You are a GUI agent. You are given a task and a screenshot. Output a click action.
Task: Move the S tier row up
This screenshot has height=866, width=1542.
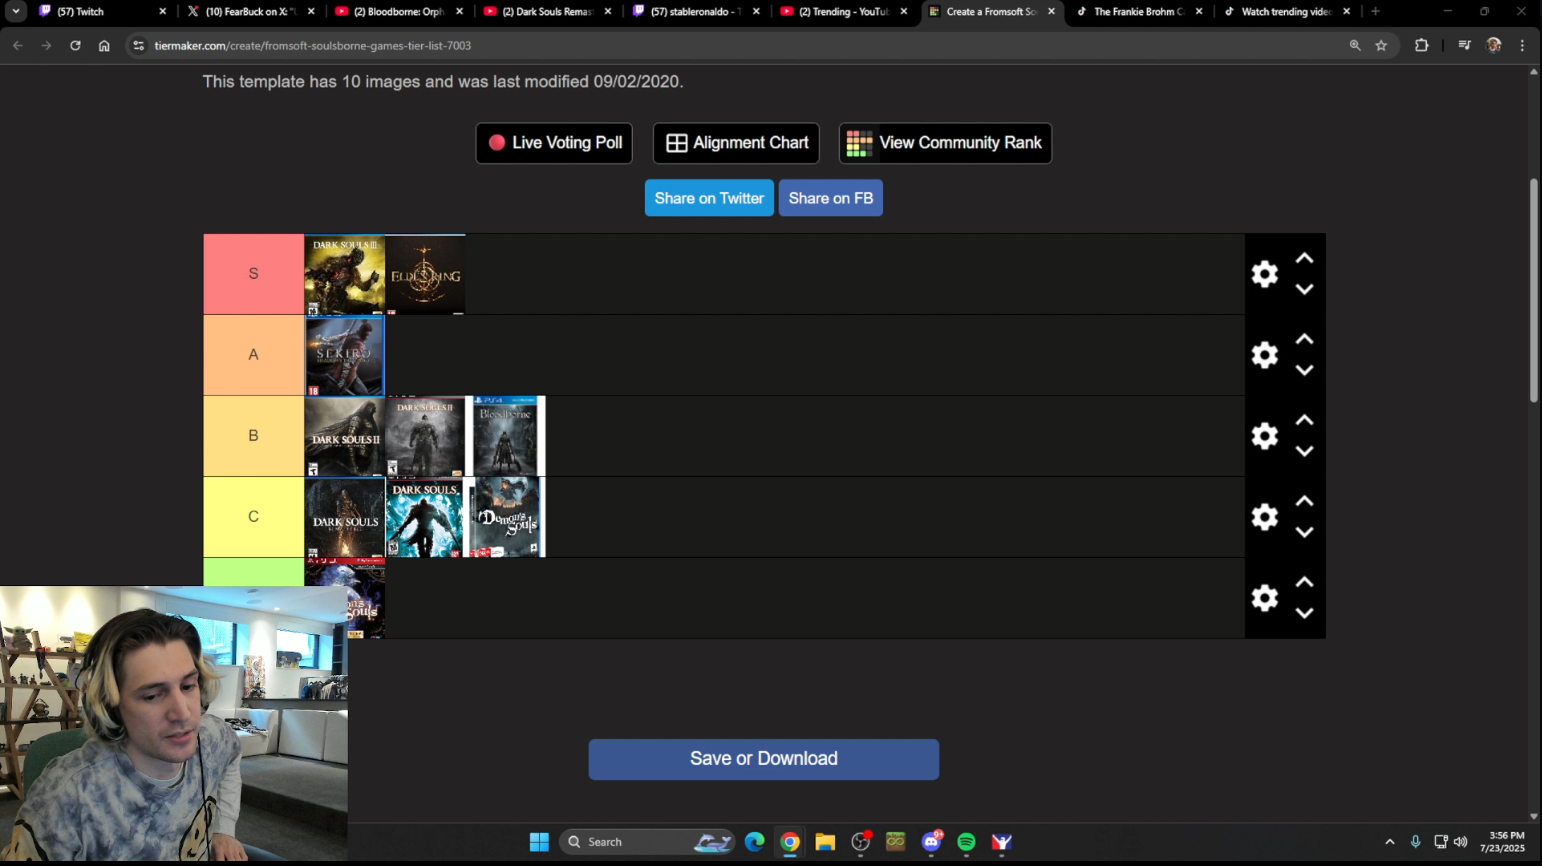(x=1304, y=258)
